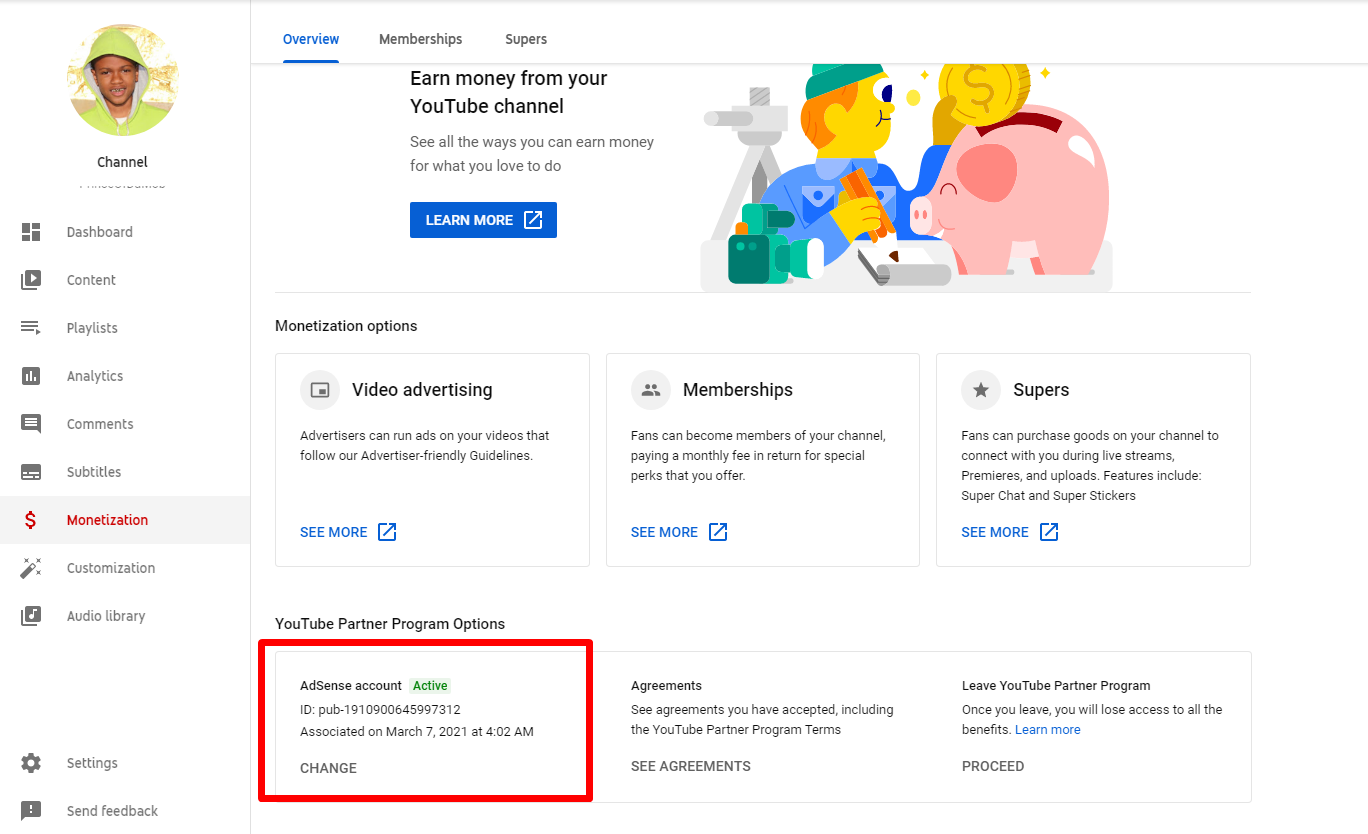This screenshot has width=1368, height=834.
Task: Click 'Leave YouTube Partner Program' heading
Action: (x=1056, y=686)
